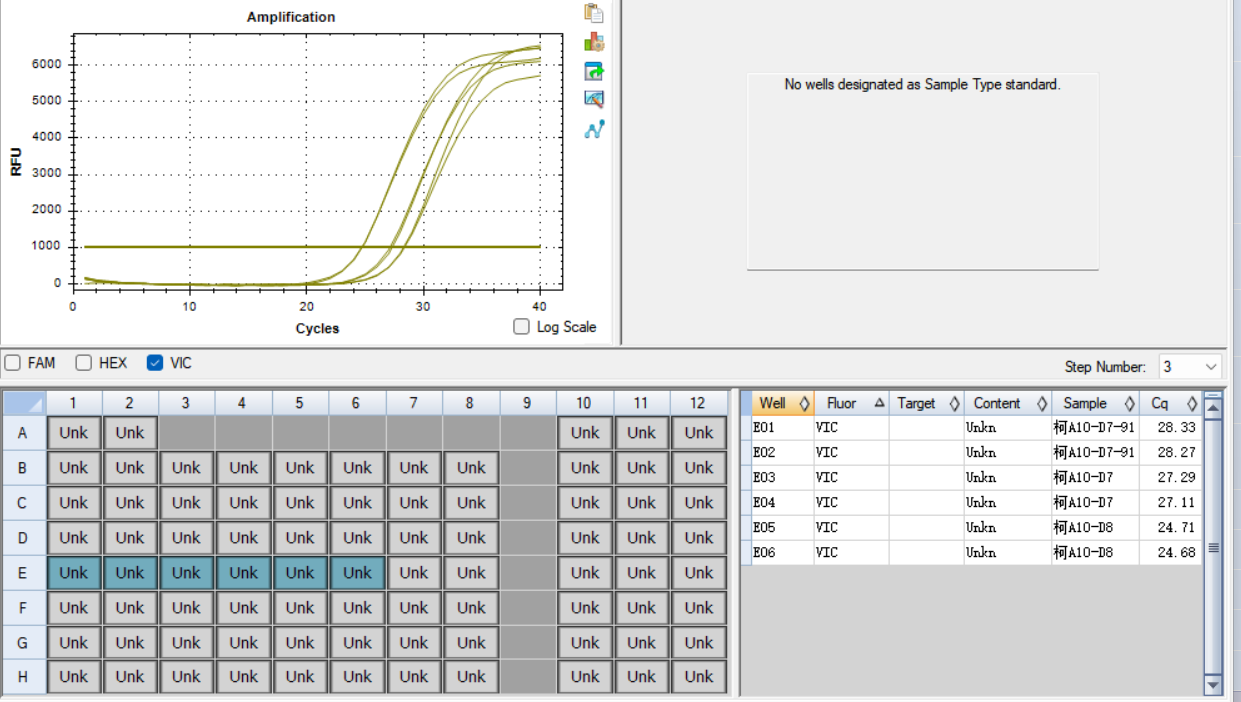
Task: Click the RFU axis label
Action: [x=16, y=162]
